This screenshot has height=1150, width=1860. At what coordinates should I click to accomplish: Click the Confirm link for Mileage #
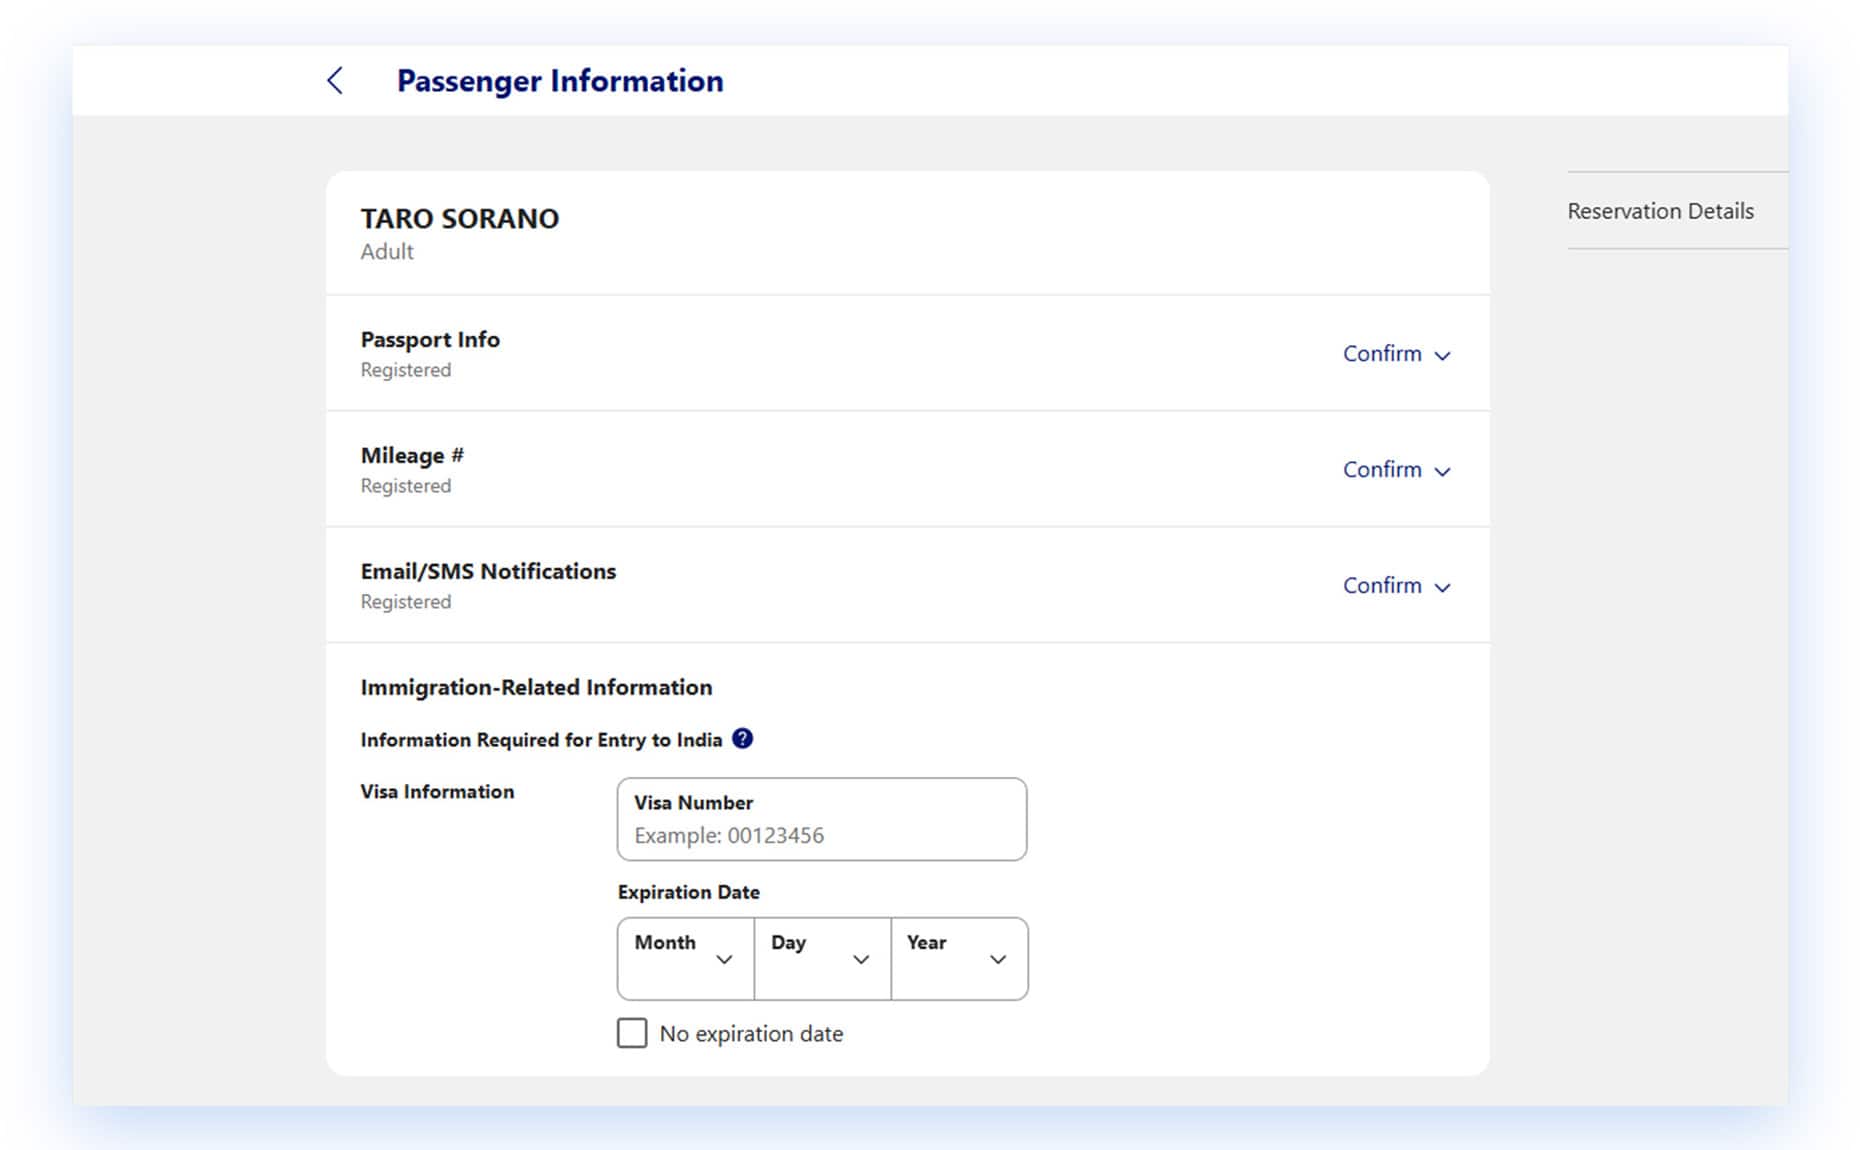1382,470
